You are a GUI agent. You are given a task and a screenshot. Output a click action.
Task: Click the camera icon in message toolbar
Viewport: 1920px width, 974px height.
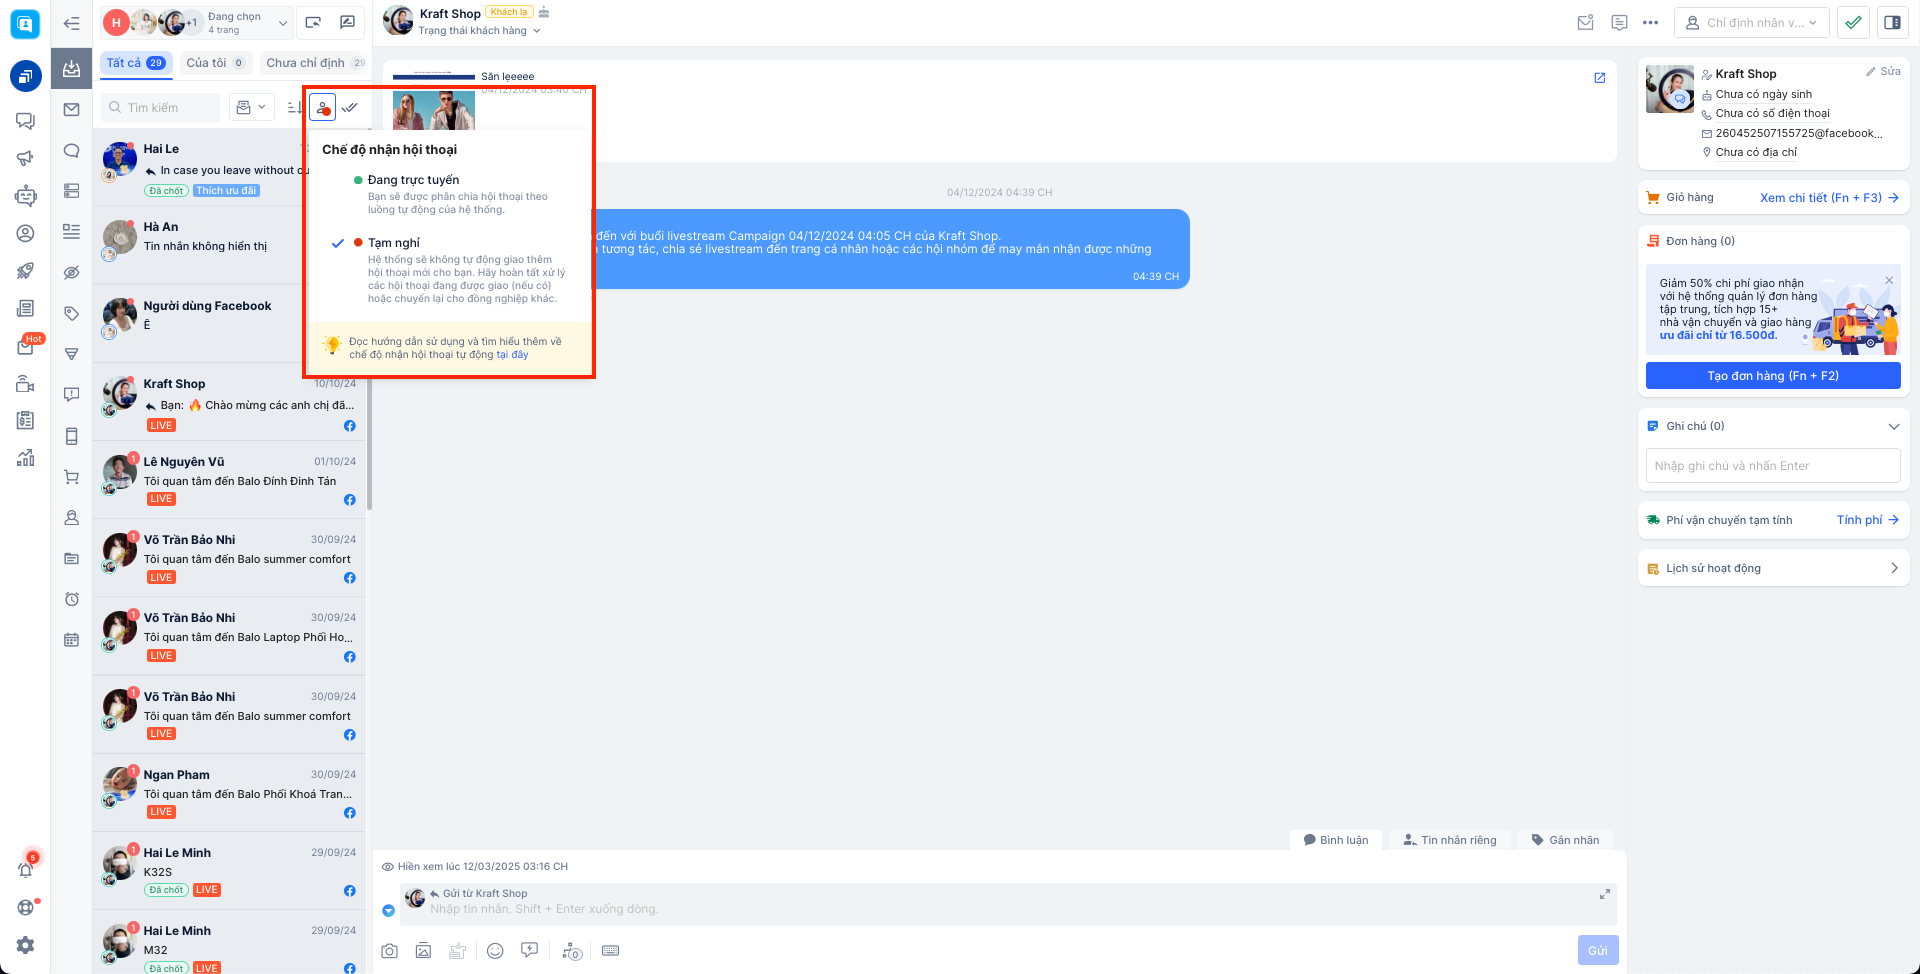[389, 951]
